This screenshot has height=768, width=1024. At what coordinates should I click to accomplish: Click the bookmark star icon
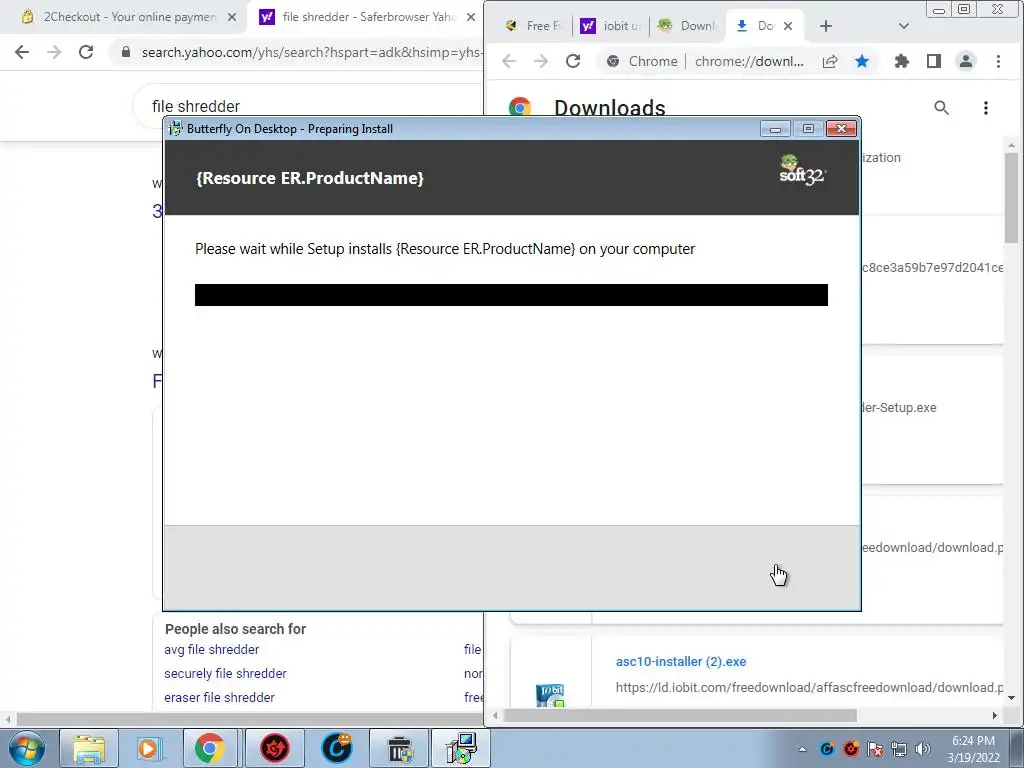point(862,61)
